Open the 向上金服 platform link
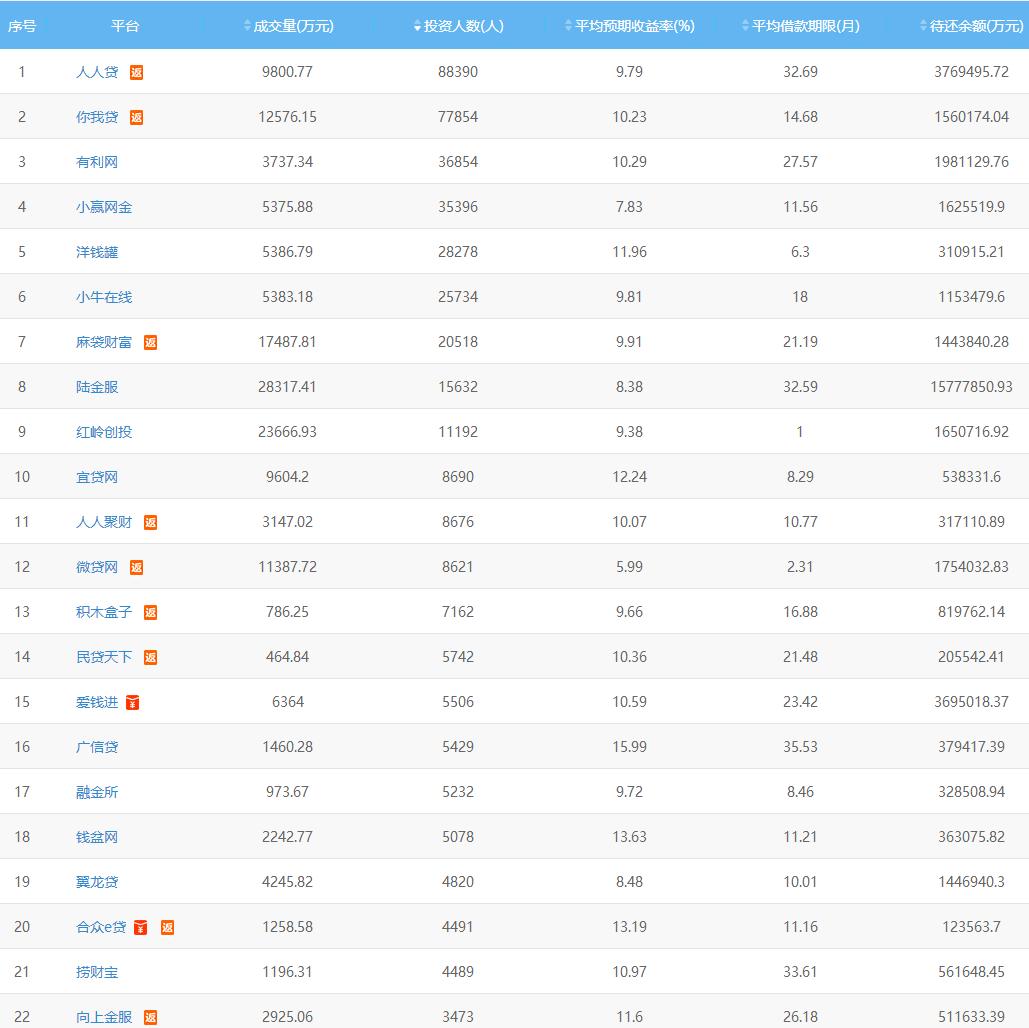Image resolution: width=1029 pixels, height=1028 pixels. [x=104, y=1016]
